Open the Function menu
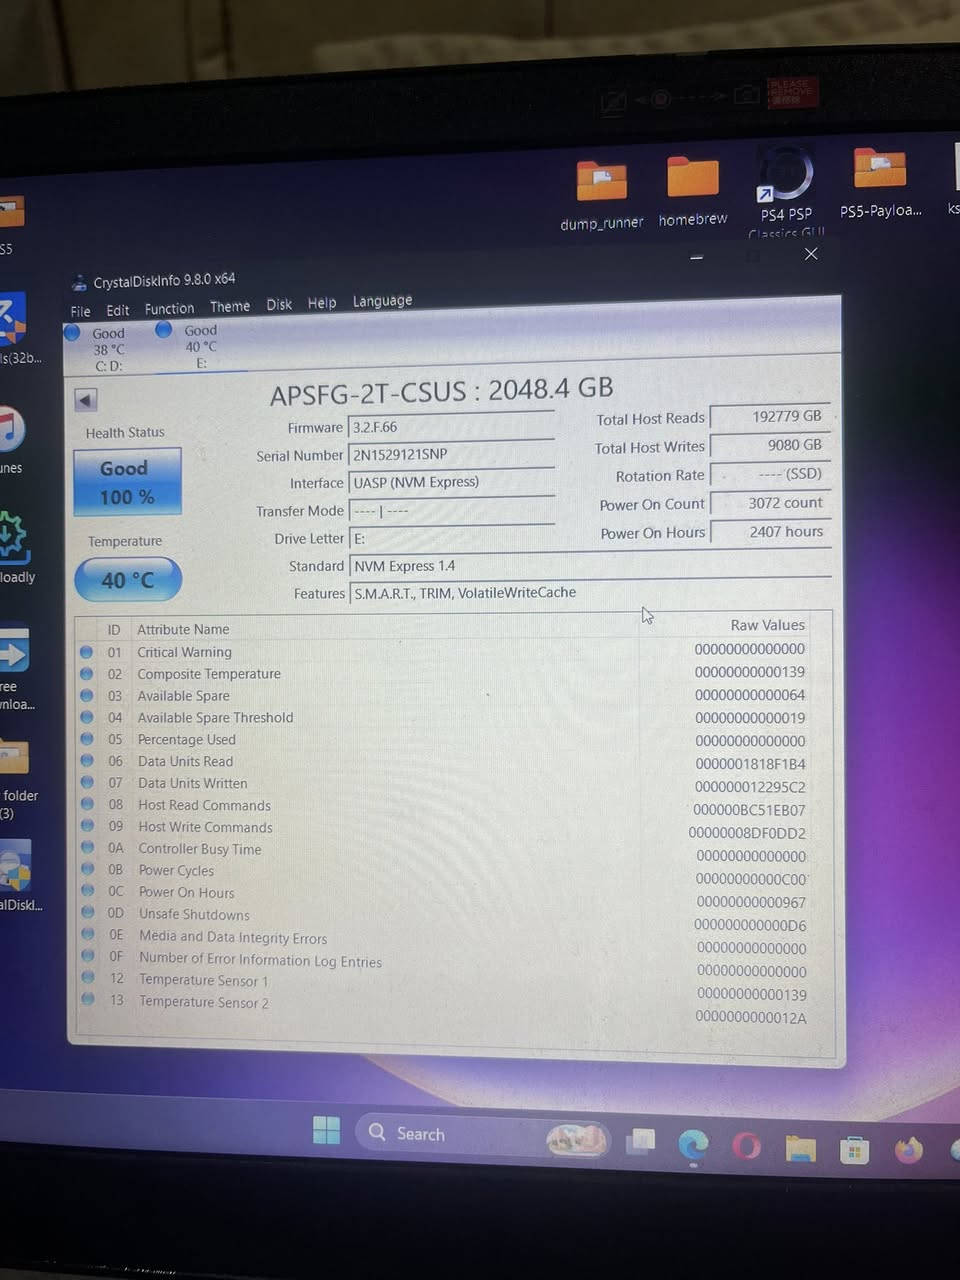The width and height of the screenshot is (960, 1280). [x=169, y=309]
